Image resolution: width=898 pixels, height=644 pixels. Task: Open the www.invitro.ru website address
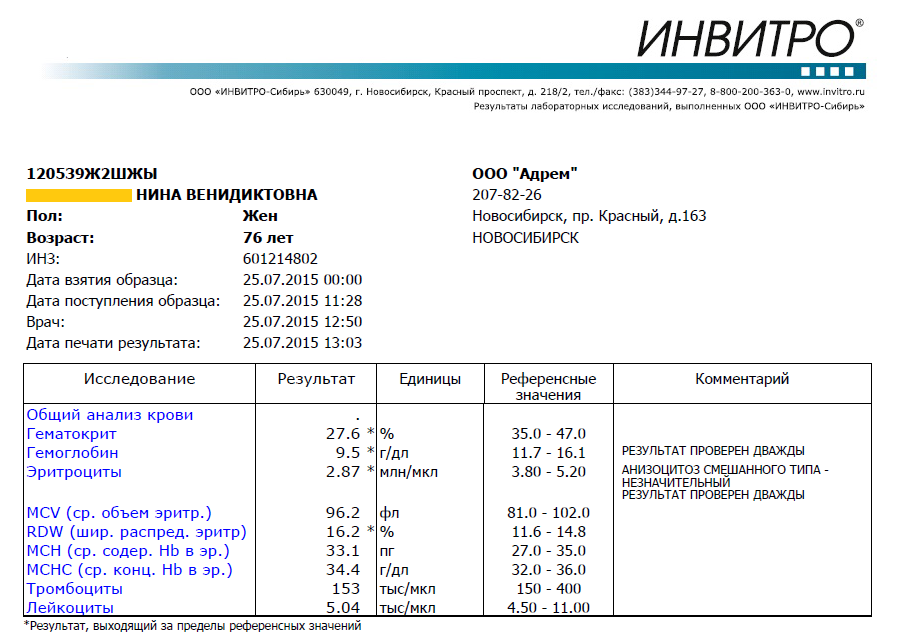830,92
